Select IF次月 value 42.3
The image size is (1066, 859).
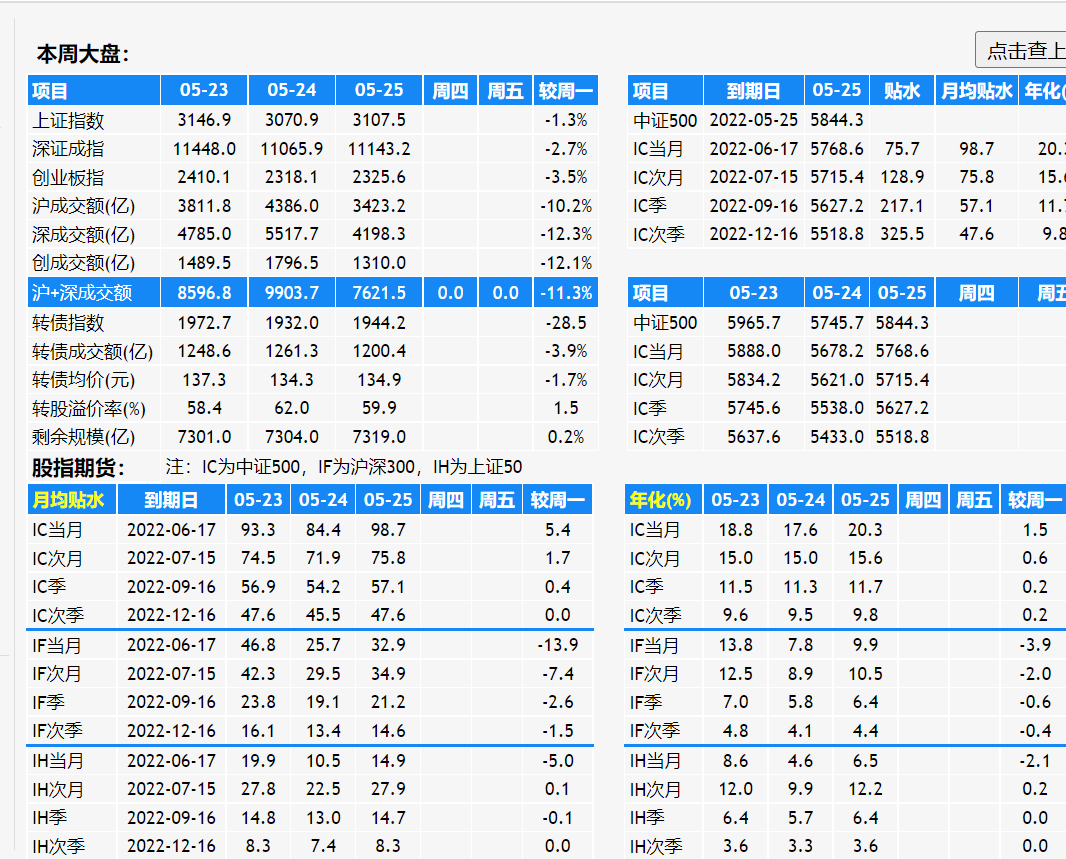pos(258,673)
